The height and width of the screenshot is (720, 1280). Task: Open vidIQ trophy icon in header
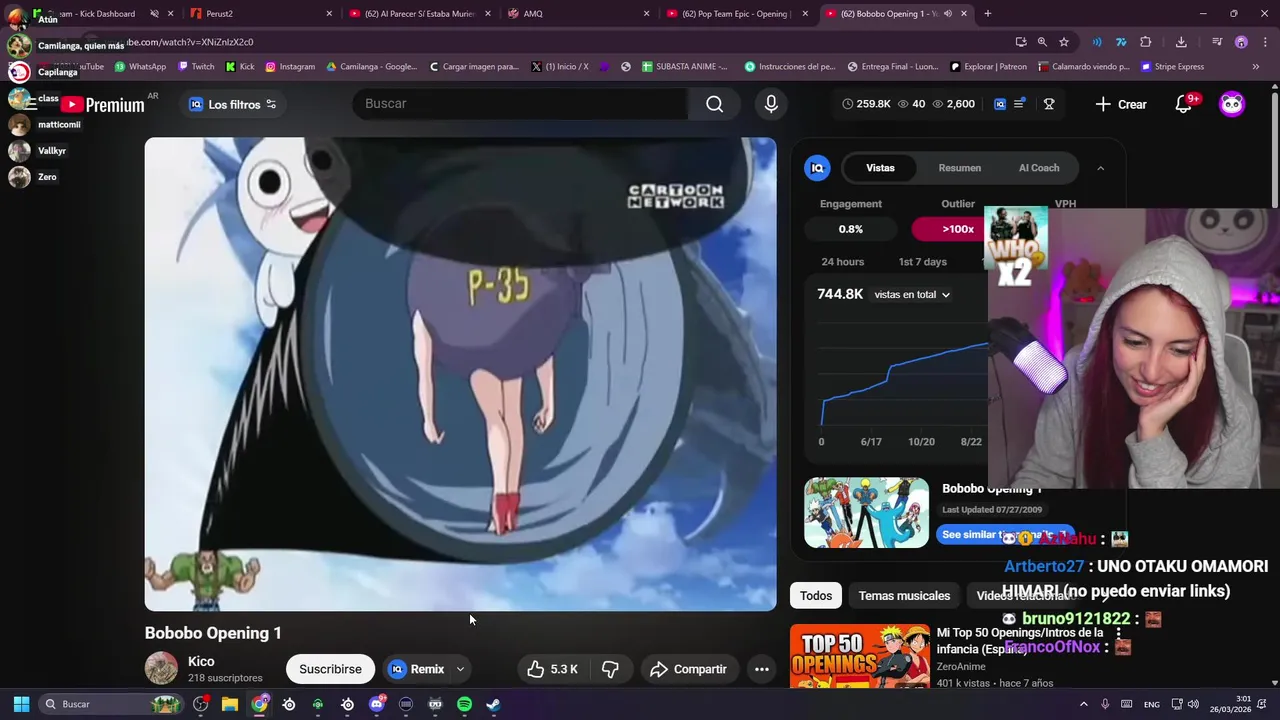1049,104
